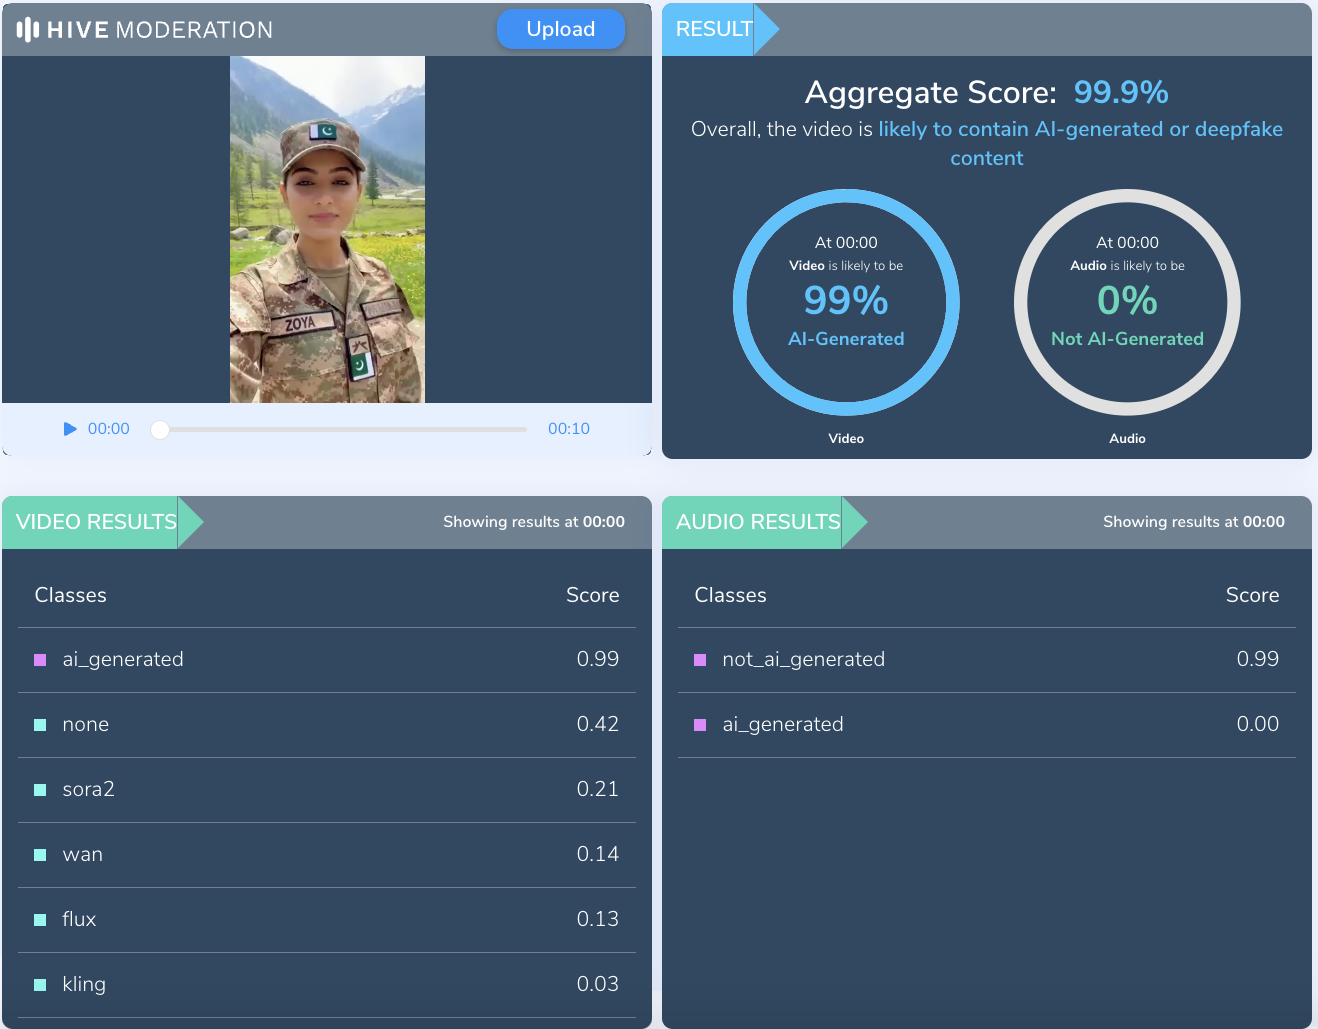Select the AUDIO RESULTS tab header

pos(758,522)
